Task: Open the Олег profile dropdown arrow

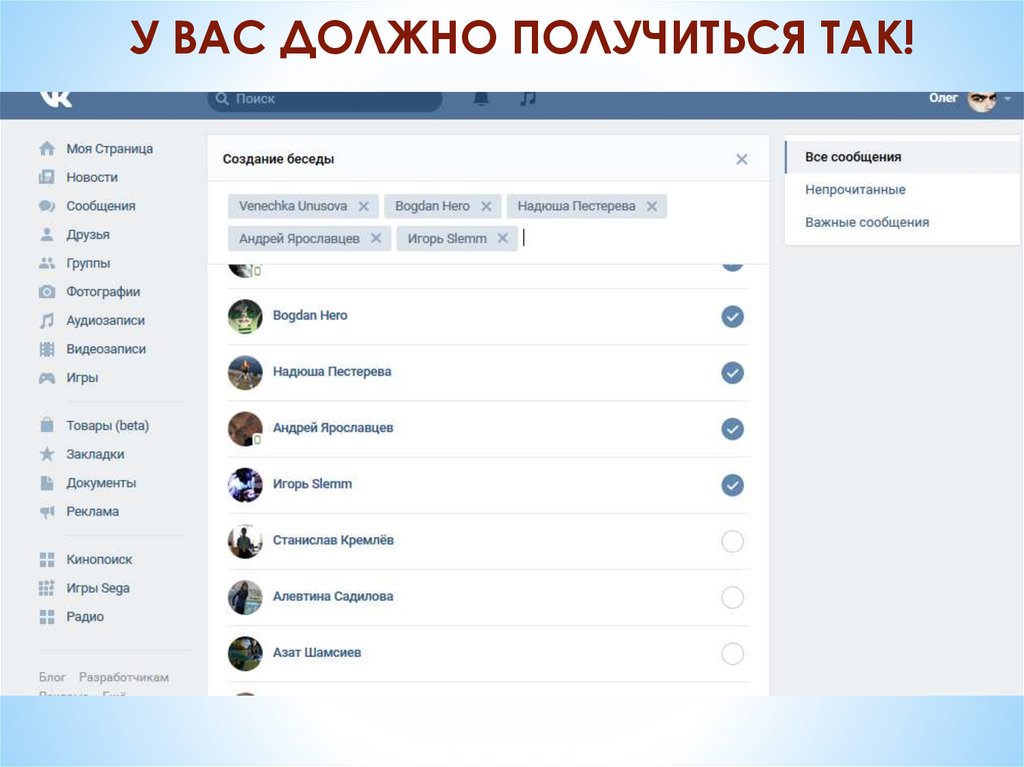Action: pyautogui.click(x=1007, y=99)
